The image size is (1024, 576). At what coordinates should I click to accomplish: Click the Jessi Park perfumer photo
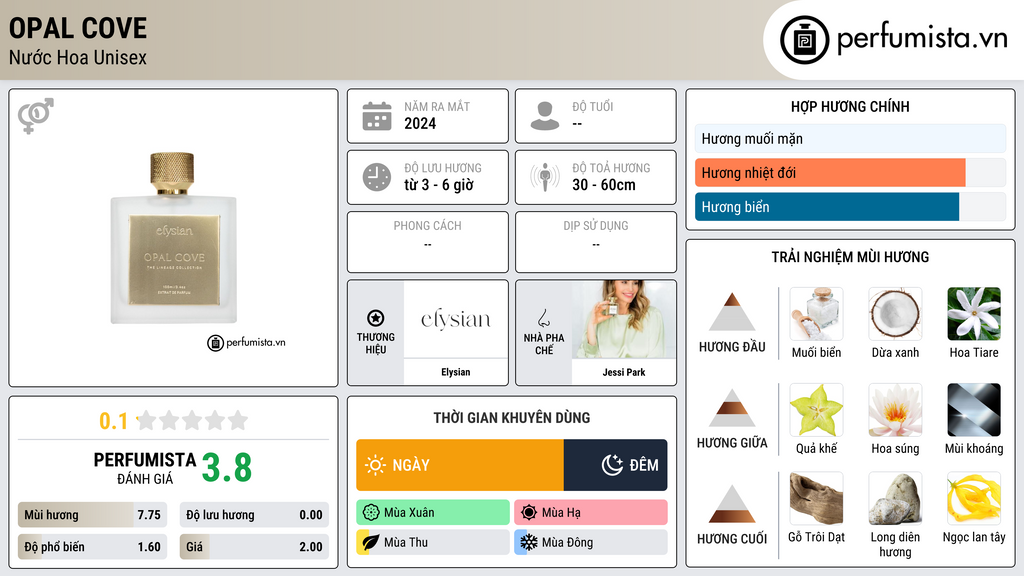[624, 319]
